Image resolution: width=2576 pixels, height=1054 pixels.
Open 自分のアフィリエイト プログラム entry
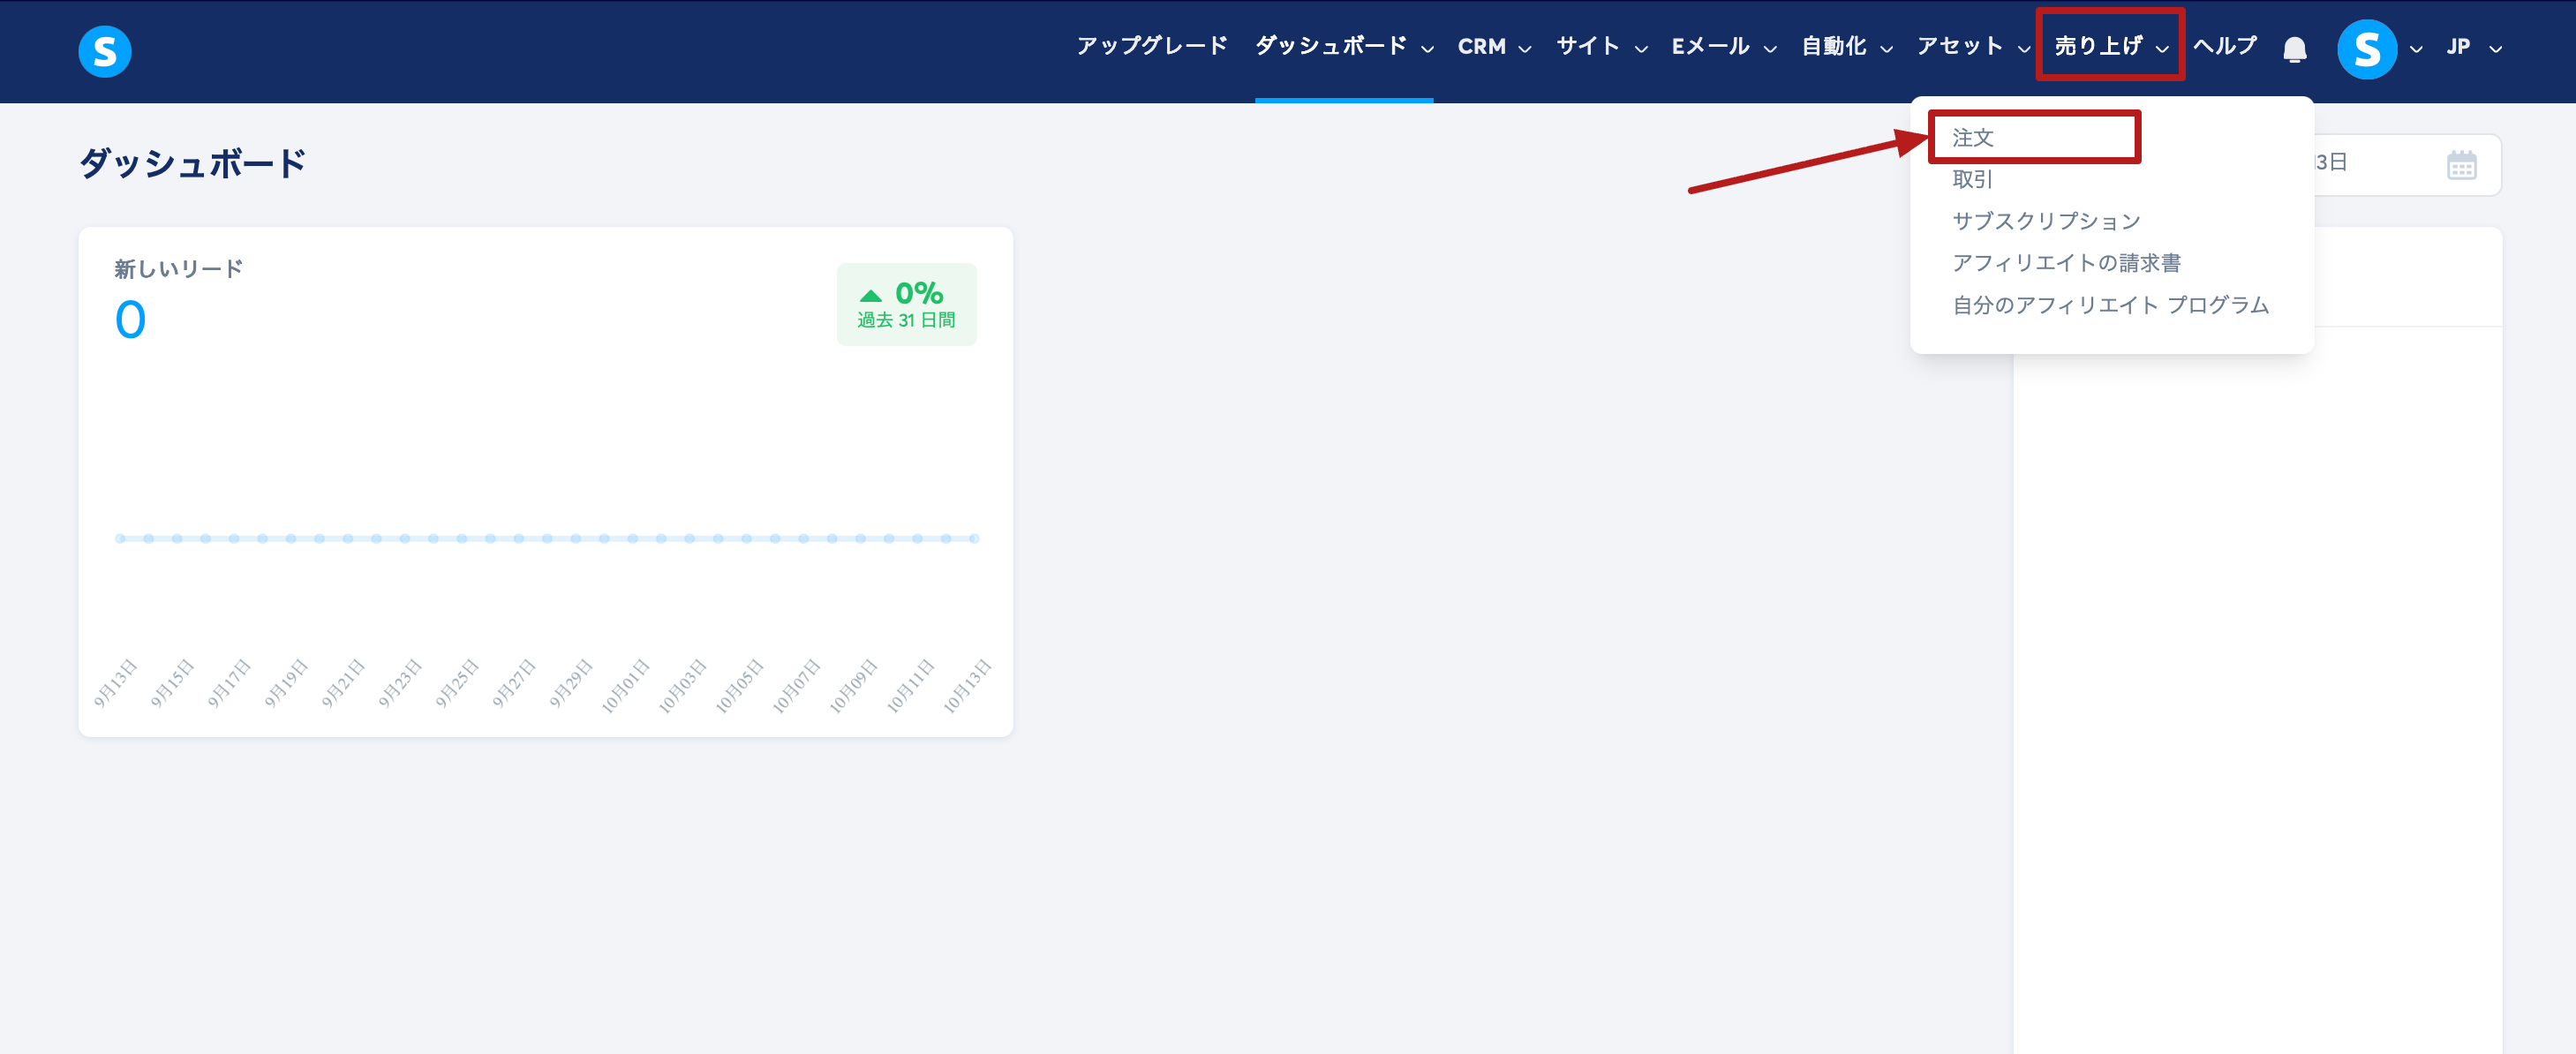point(2110,305)
